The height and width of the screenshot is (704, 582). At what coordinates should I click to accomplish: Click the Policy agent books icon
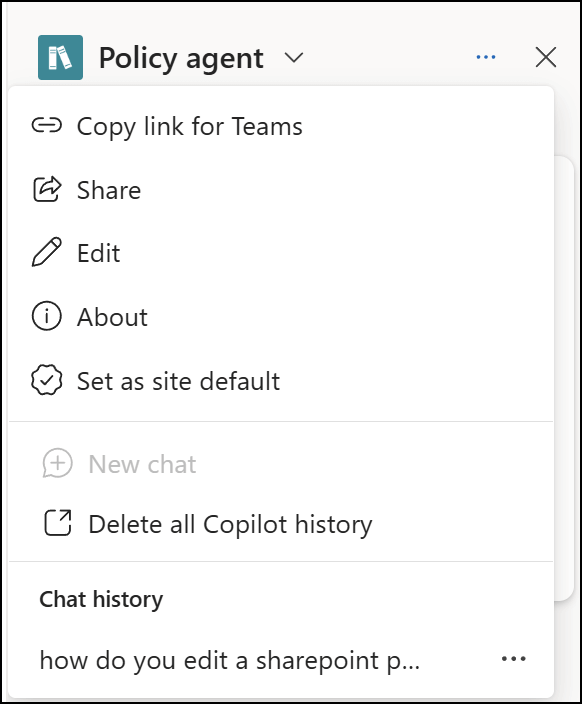(60, 57)
